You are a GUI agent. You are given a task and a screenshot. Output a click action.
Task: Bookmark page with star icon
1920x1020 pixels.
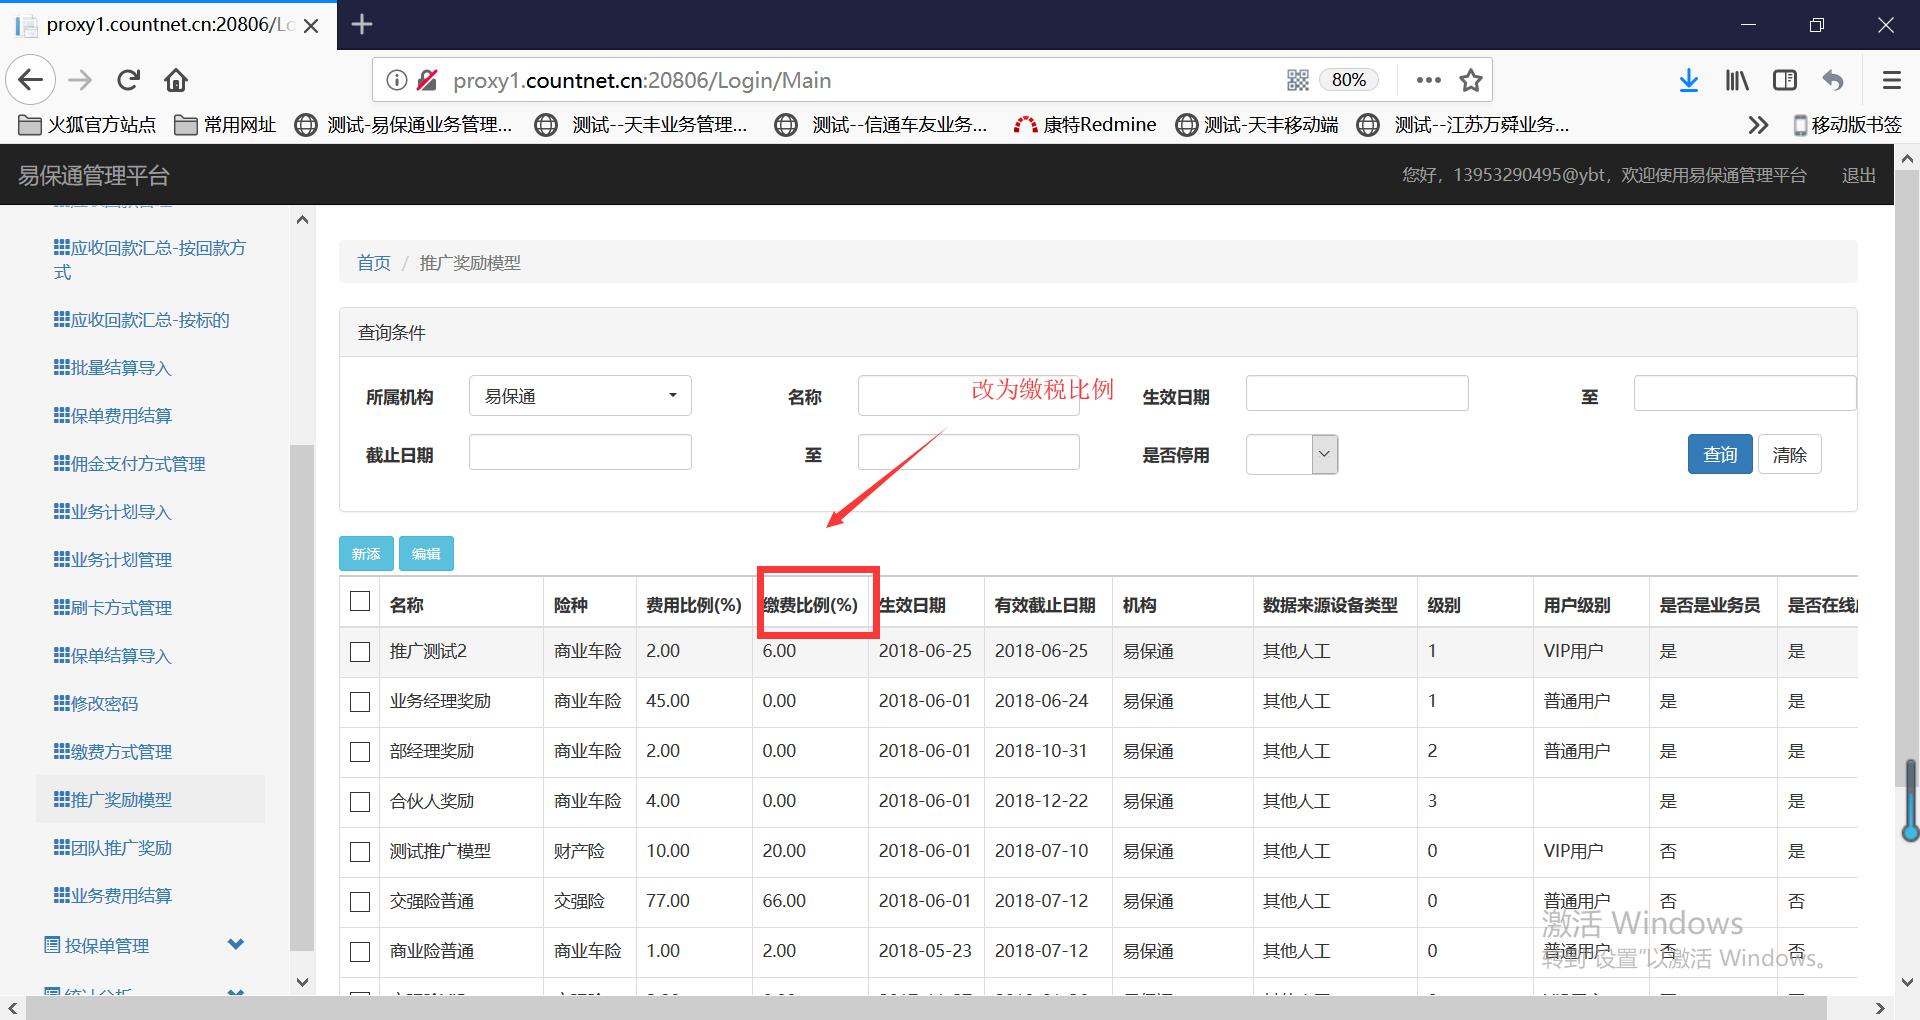[x=1470, y=80]
